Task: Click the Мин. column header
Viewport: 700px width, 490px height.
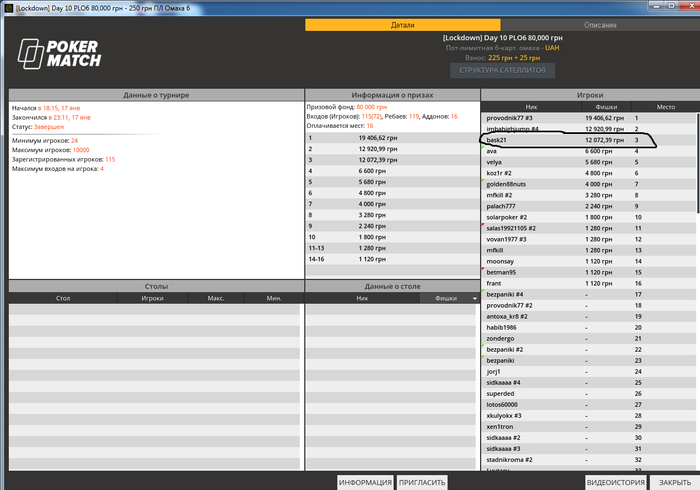Action: tap(274, 298)
